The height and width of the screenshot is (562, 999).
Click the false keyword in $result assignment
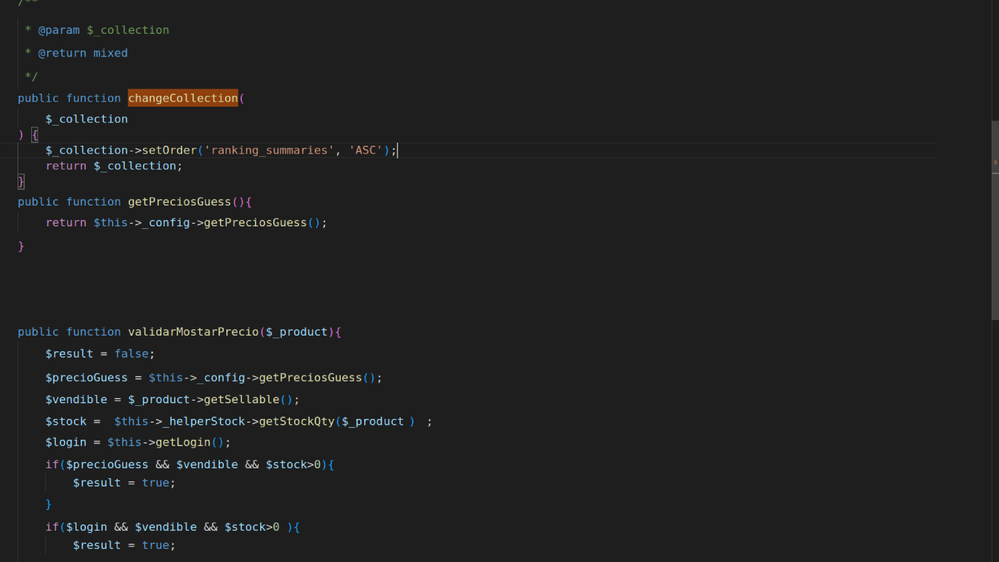pyautogui.click(x=131, y=354)
